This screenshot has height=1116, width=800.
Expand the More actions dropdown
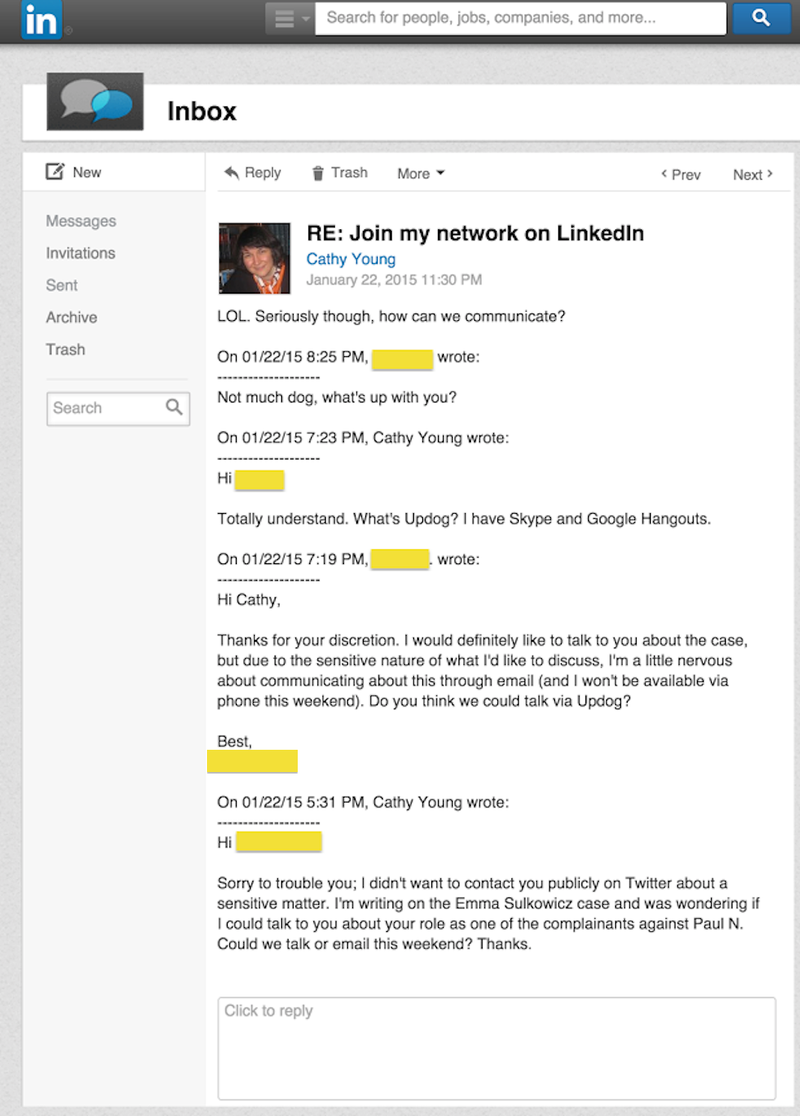click(x=421, y=174)
